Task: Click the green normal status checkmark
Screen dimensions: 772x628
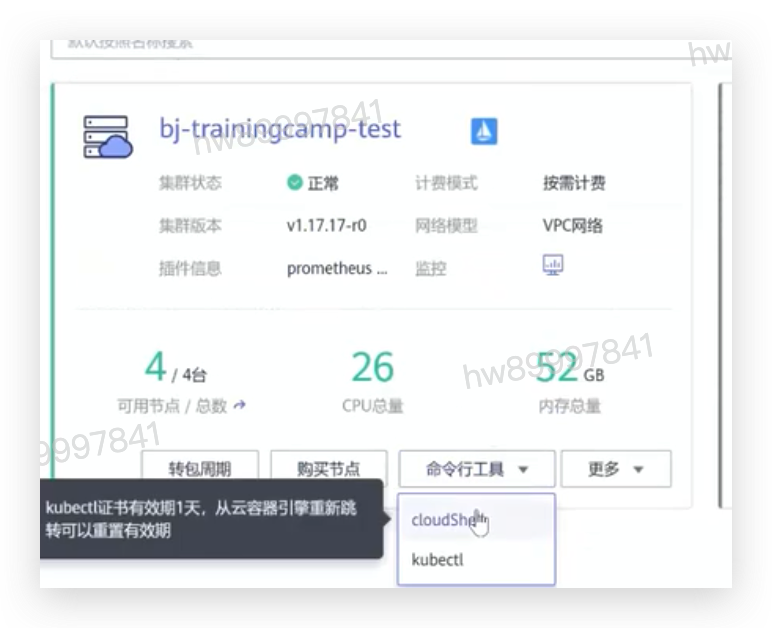Action: [x=294, y=183]
